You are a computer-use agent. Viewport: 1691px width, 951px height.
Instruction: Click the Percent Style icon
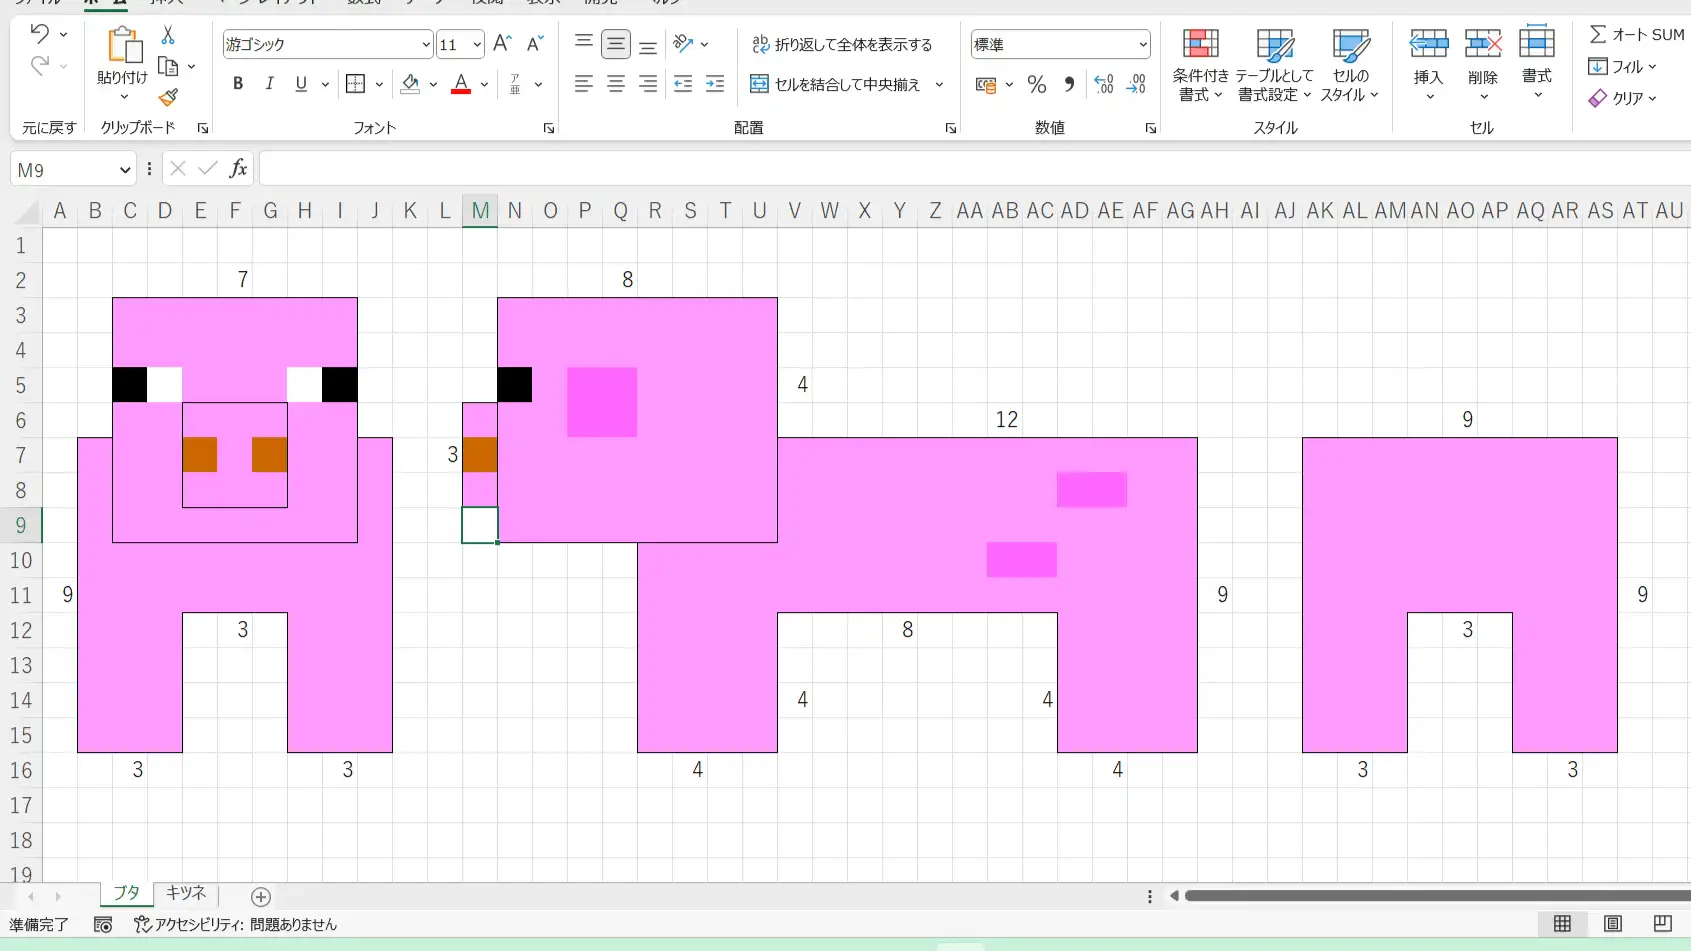(x=1037, y=85)
